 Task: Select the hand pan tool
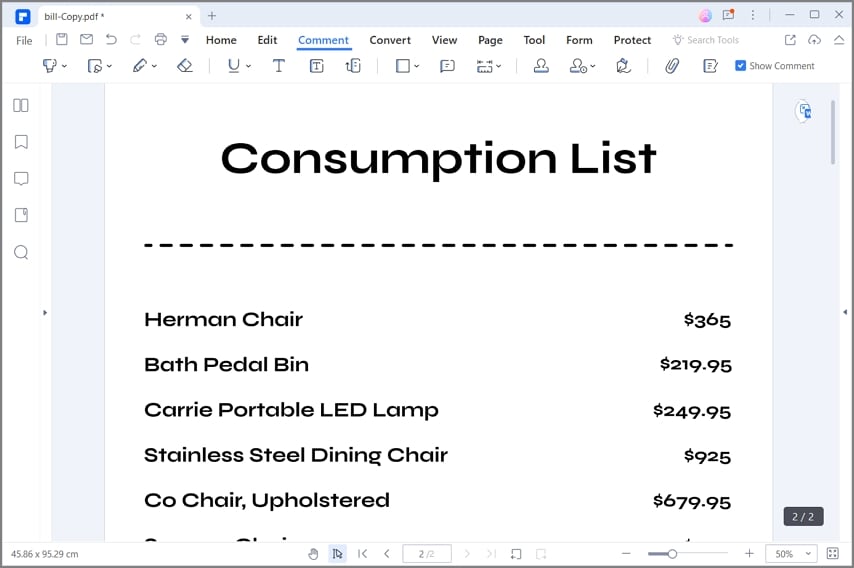point(313,554)
